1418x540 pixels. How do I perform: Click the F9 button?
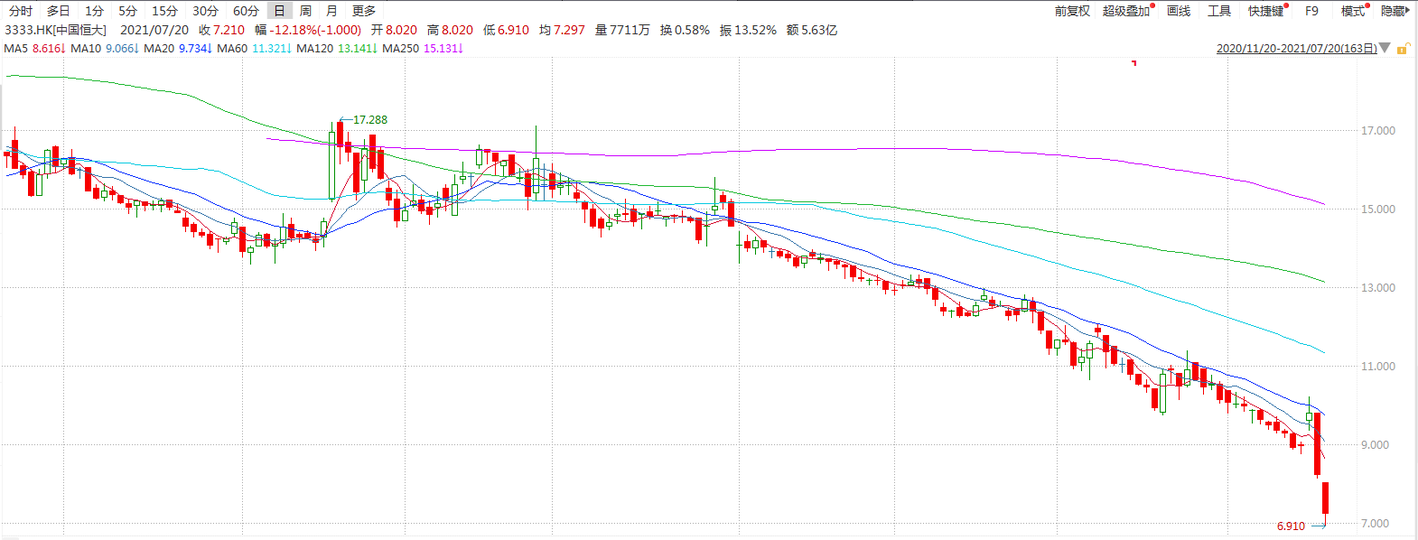tap(1312, 11)
